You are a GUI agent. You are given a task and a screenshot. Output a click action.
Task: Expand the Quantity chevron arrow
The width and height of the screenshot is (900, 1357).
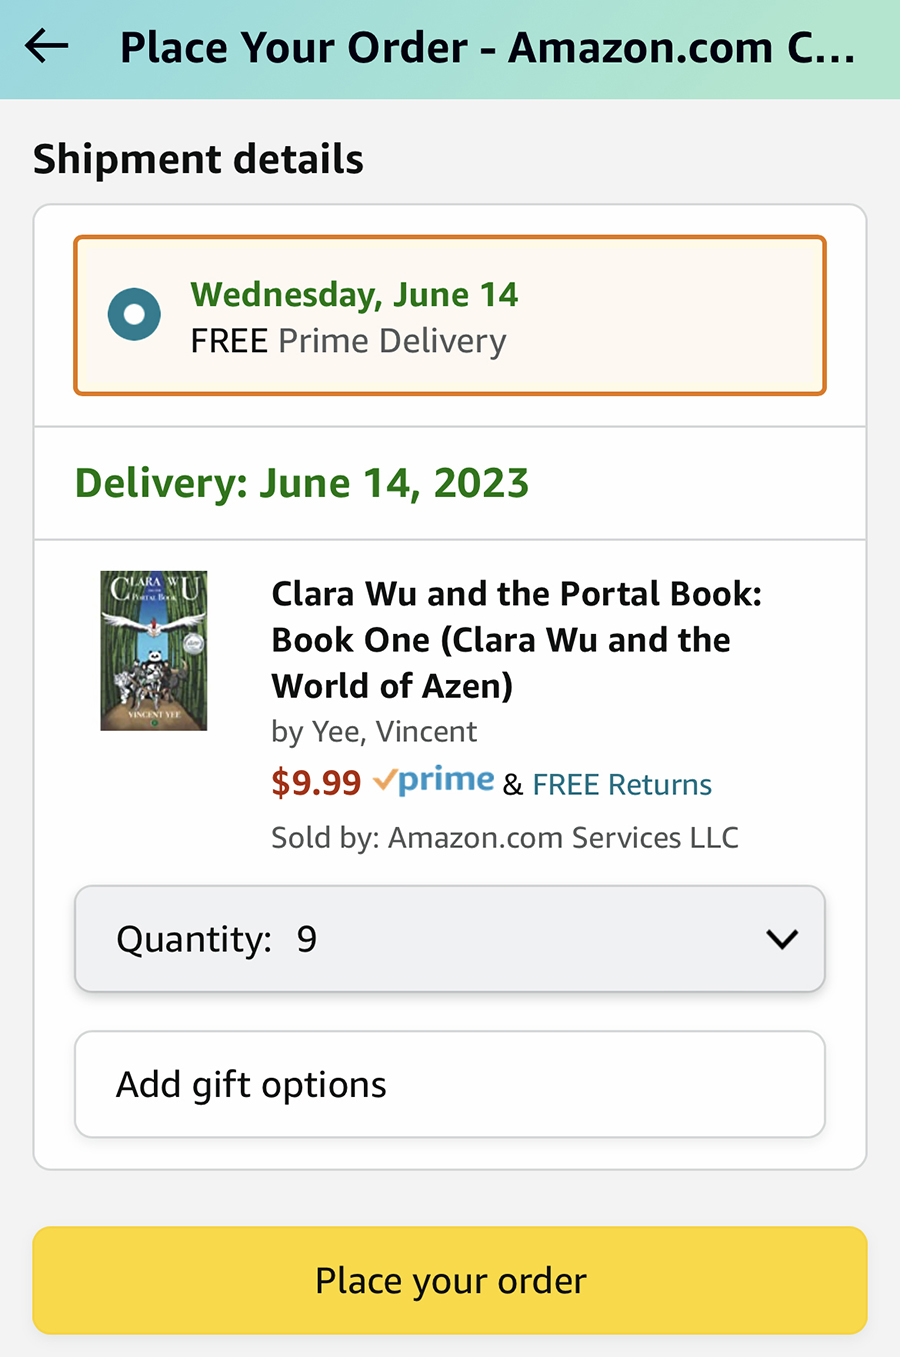click(x=781, y=939)
